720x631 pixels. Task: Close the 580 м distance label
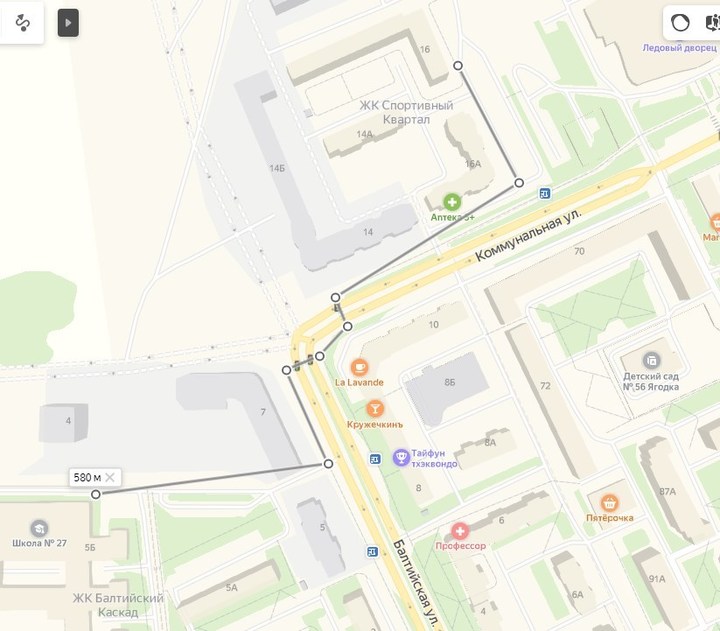point(110,477)
